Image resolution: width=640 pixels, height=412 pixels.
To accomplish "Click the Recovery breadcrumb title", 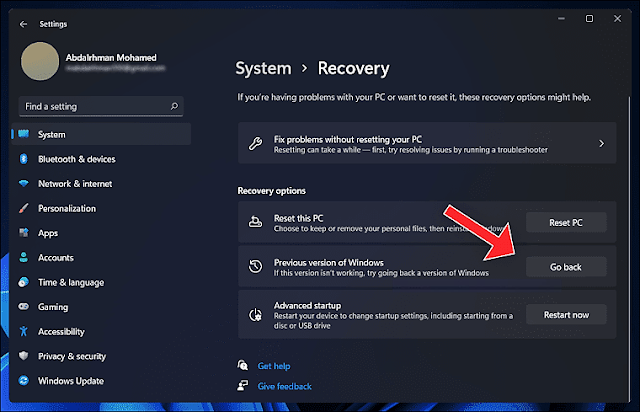I will point(353,68).
